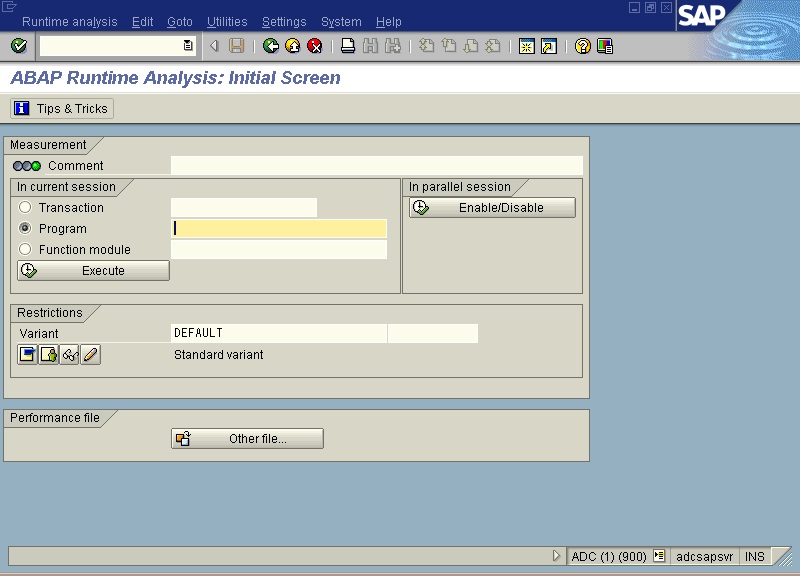The image size is (800, 576).
Task: Click the green checkmark Enter icon
Action: click(18, 45)
